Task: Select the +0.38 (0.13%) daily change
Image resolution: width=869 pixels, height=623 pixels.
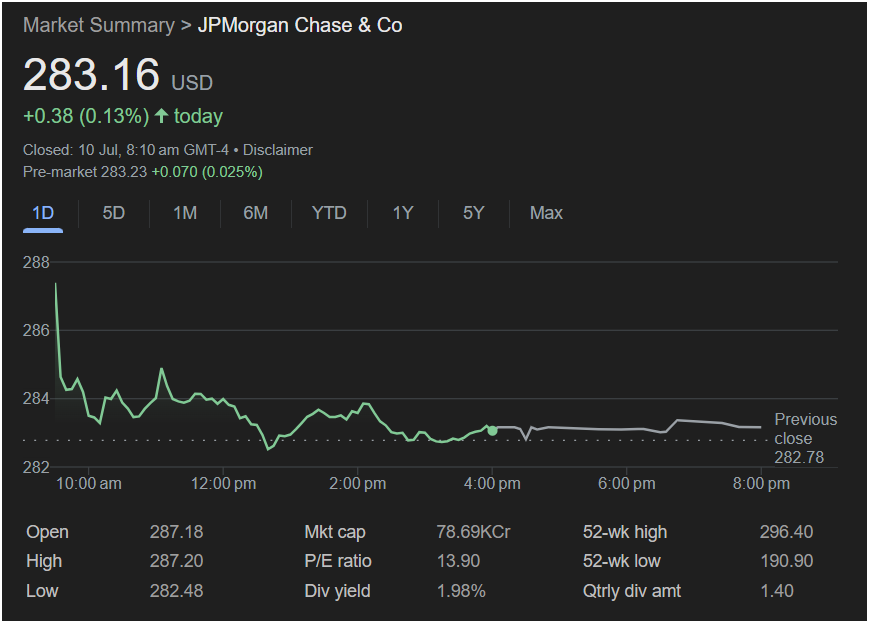Action: pos(86,116)
